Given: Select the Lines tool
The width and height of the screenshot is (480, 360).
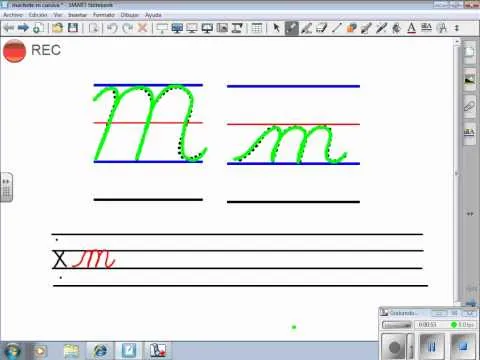Looking at the screenshot, I should click(x=336, y=28).
